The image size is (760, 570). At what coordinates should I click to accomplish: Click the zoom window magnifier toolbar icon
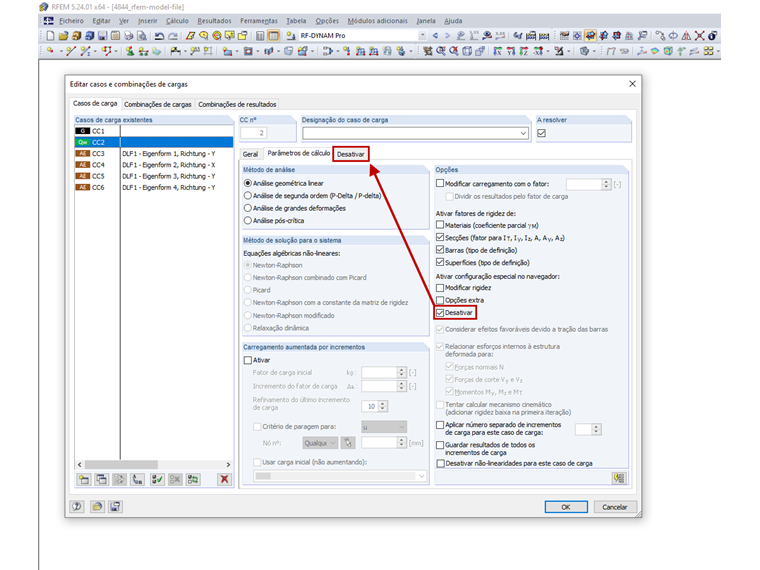pyautogui.click(x=441, y=50)
